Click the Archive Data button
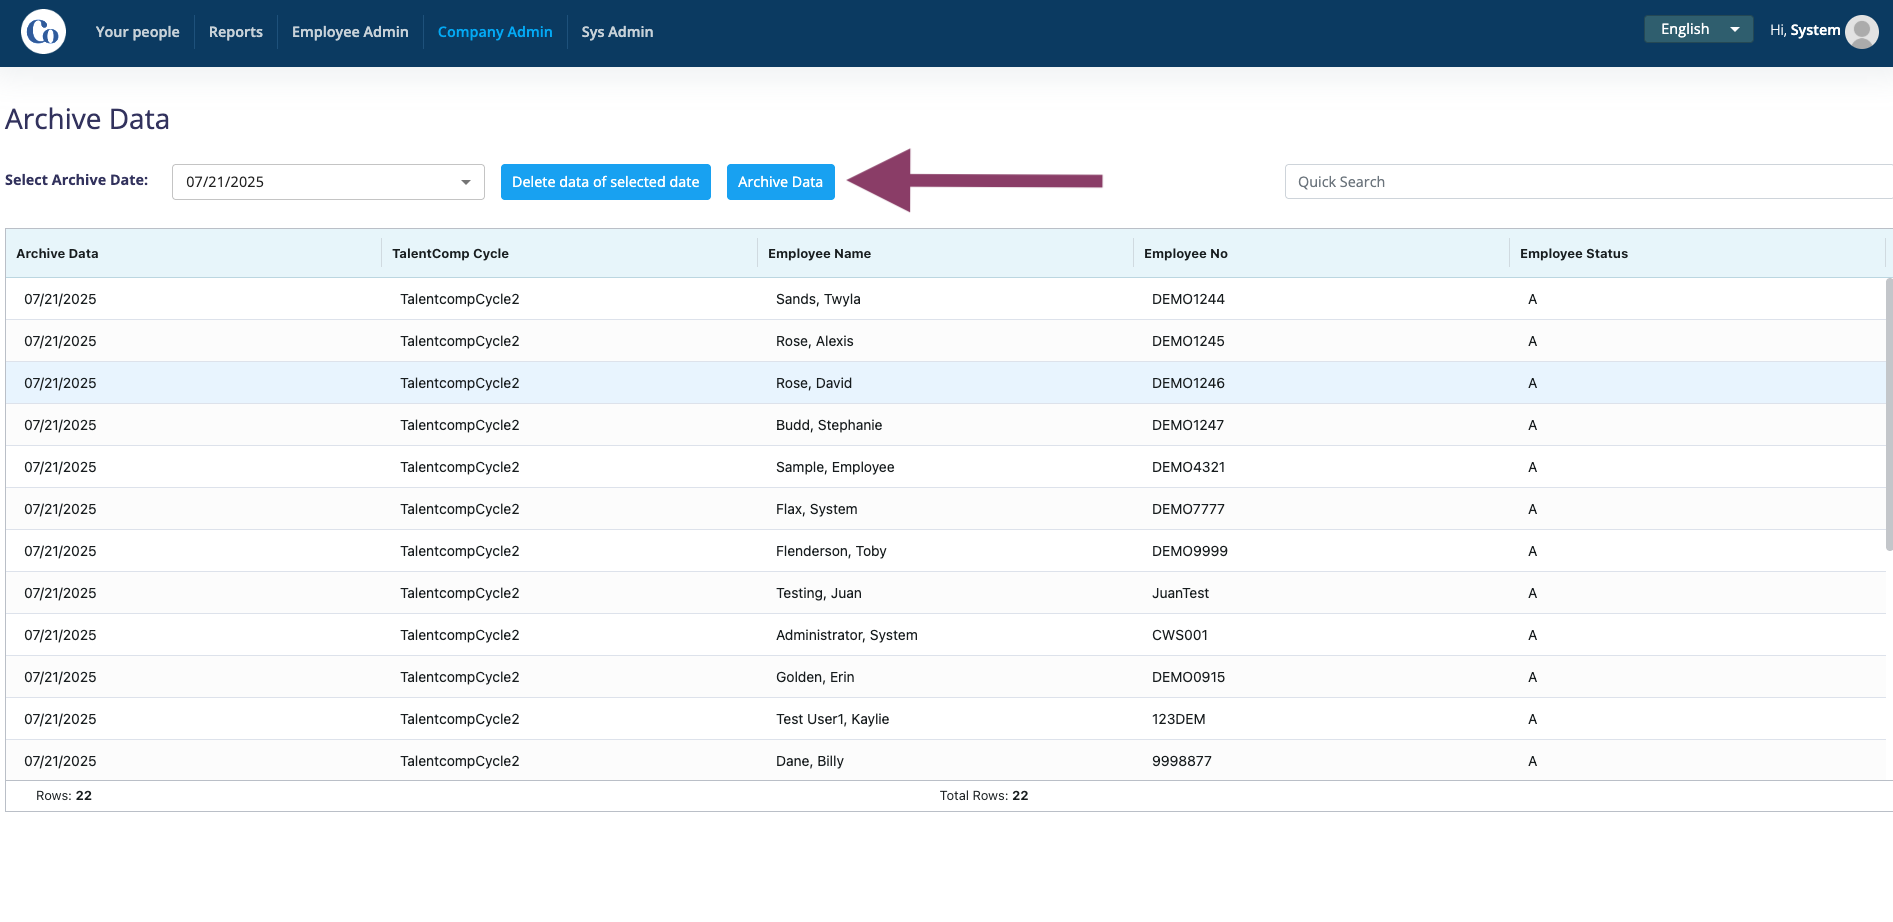This screenshot has height=922, width=1893. tap(780, 182)
